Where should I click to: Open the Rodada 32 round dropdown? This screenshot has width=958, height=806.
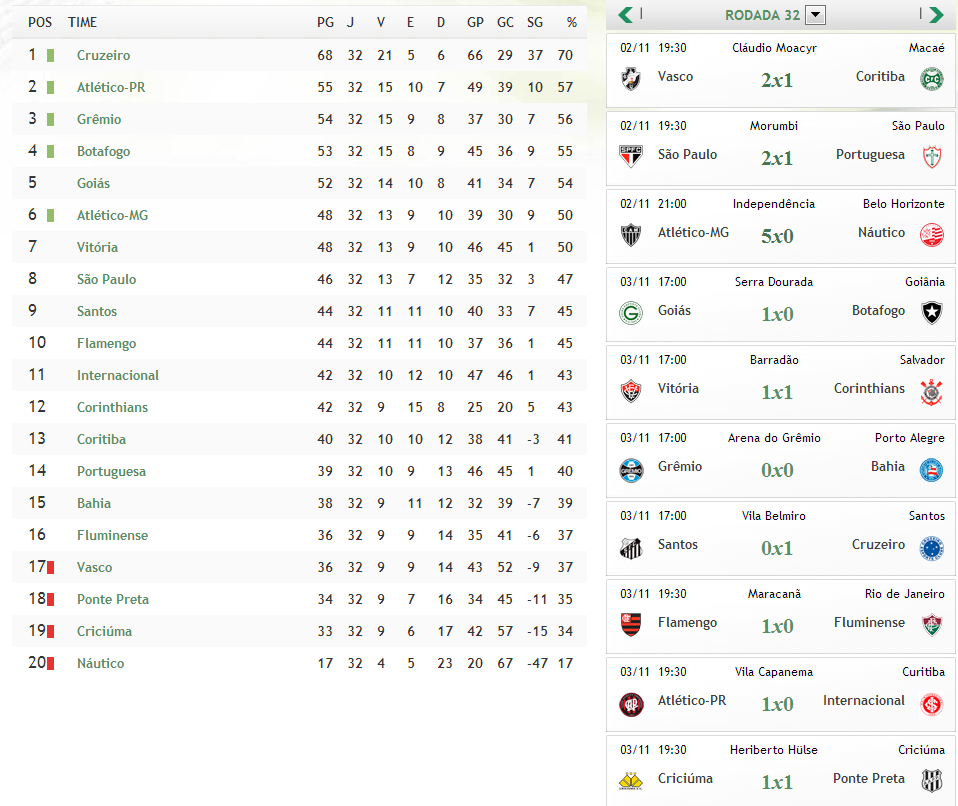(816, 15)
